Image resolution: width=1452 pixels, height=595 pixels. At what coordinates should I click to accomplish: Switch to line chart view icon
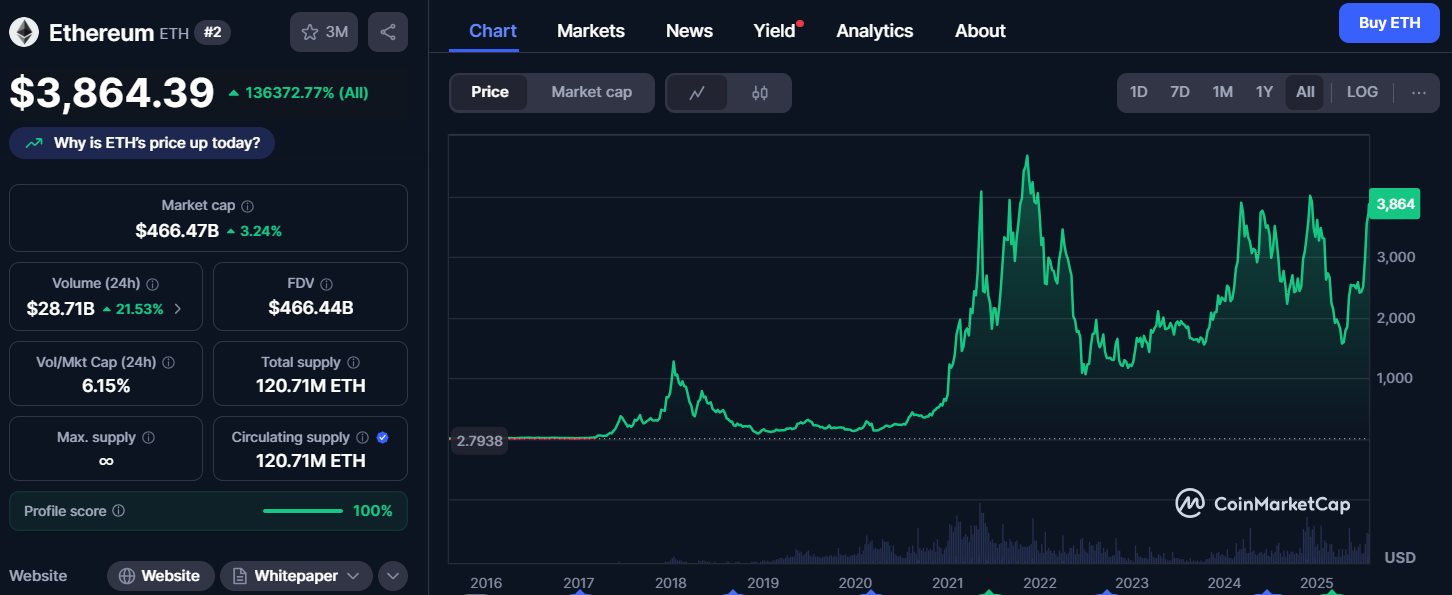tap(697, 93)
